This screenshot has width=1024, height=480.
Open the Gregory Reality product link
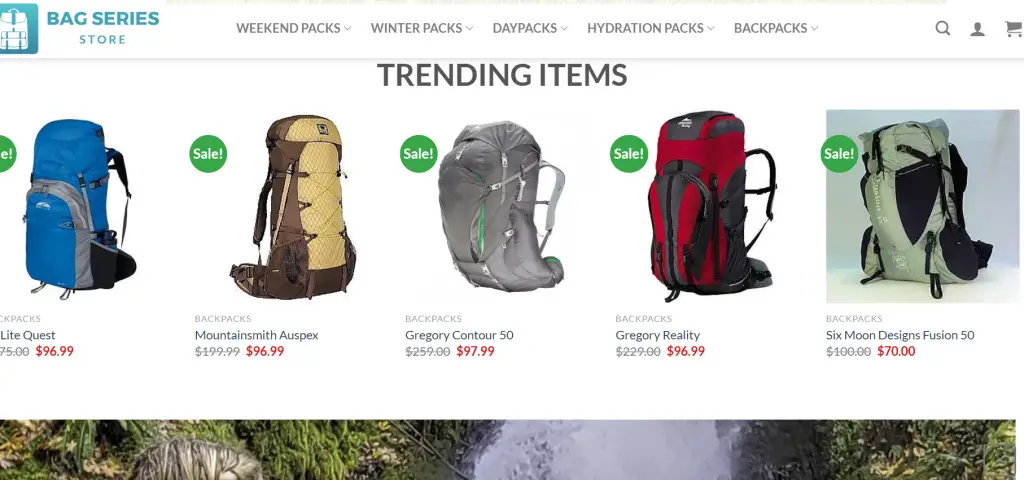(x=658, y=335)
